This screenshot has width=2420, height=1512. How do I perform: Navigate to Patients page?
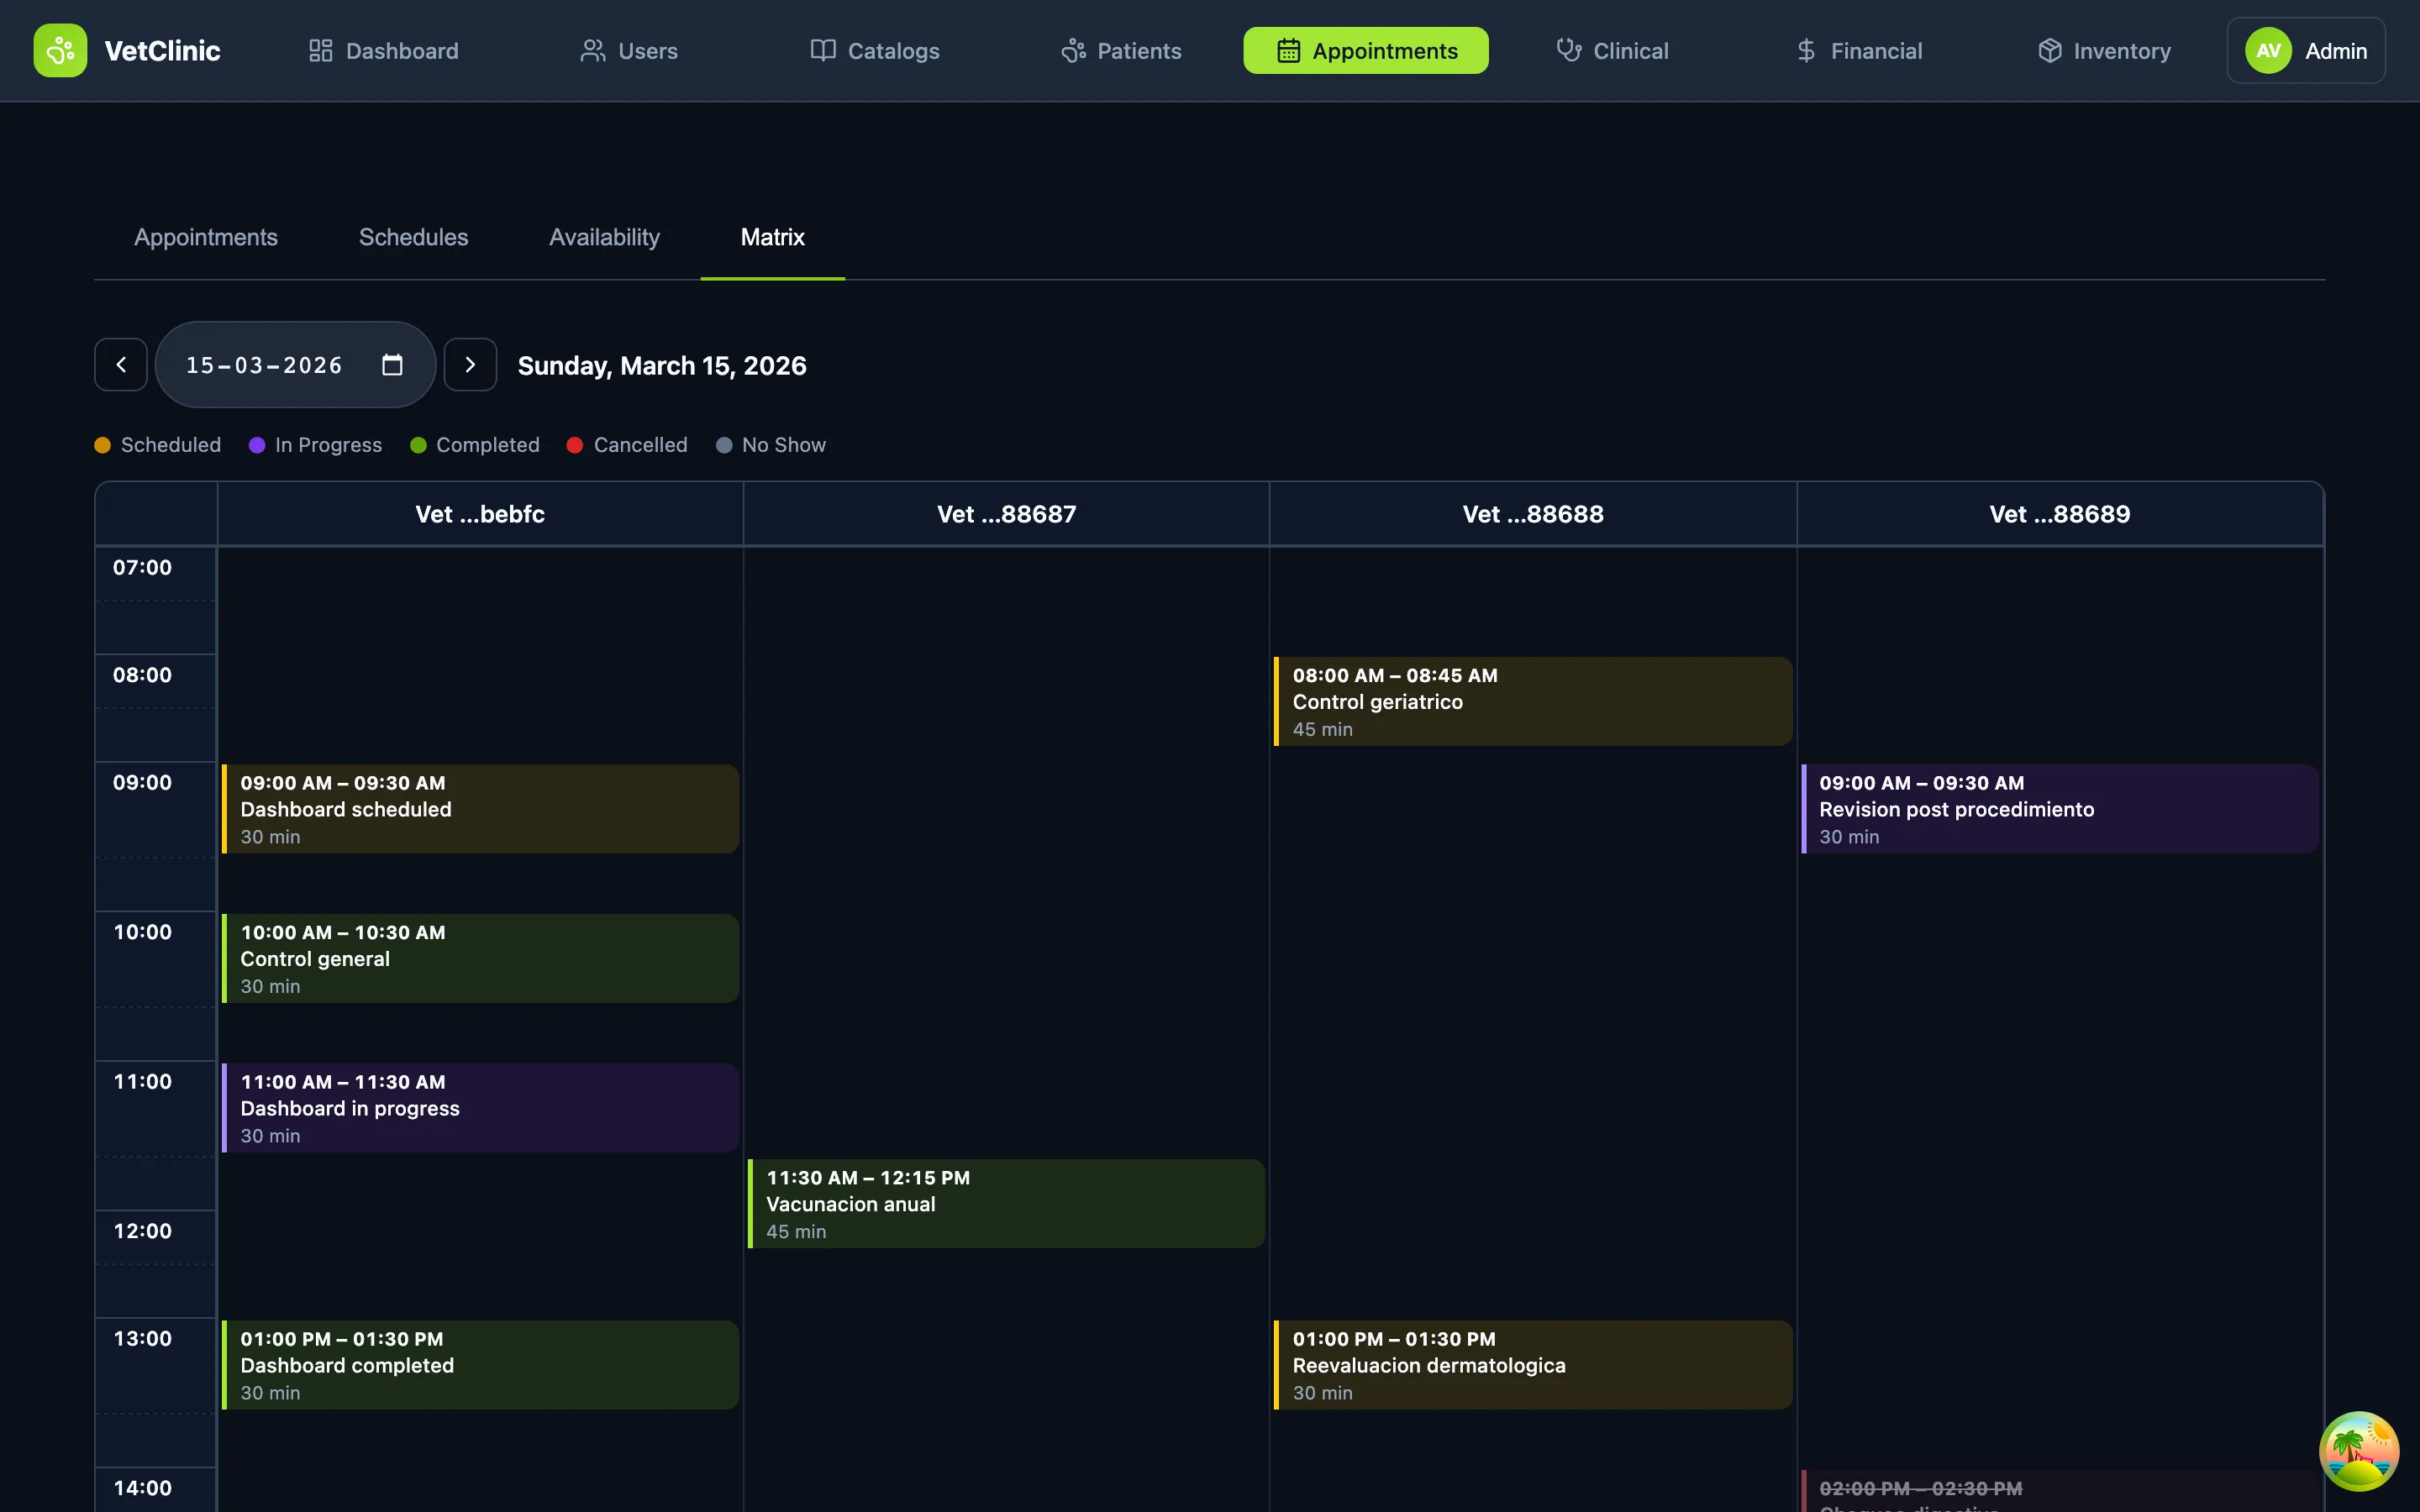point(1120,51)
